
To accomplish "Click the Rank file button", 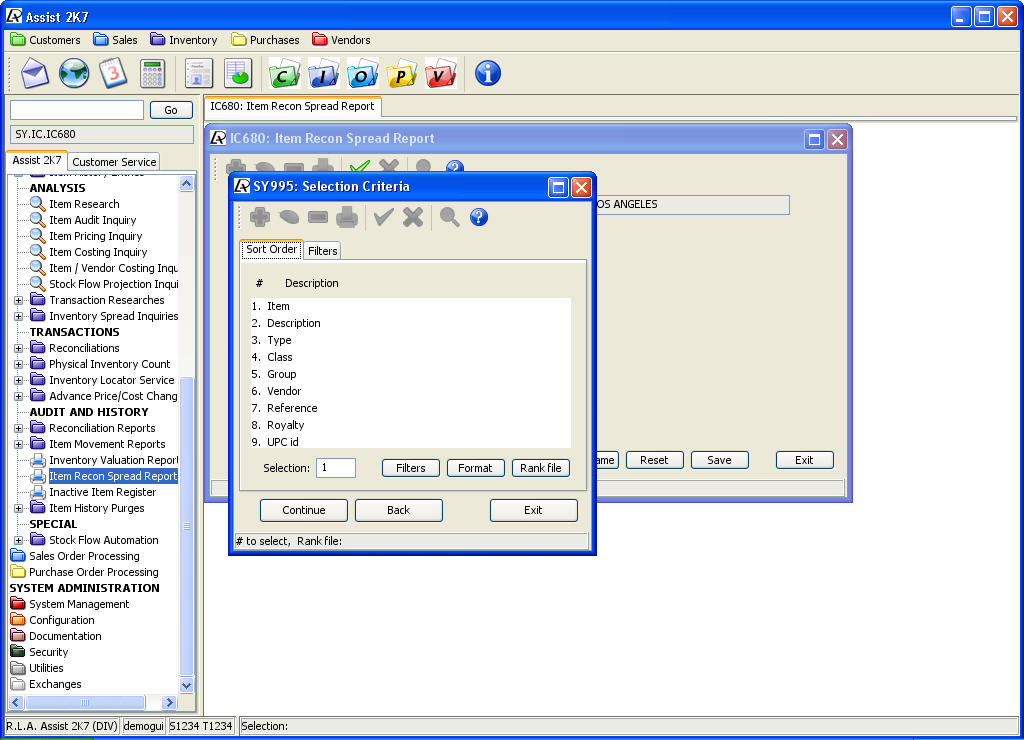I will click(x=541, y=468).
